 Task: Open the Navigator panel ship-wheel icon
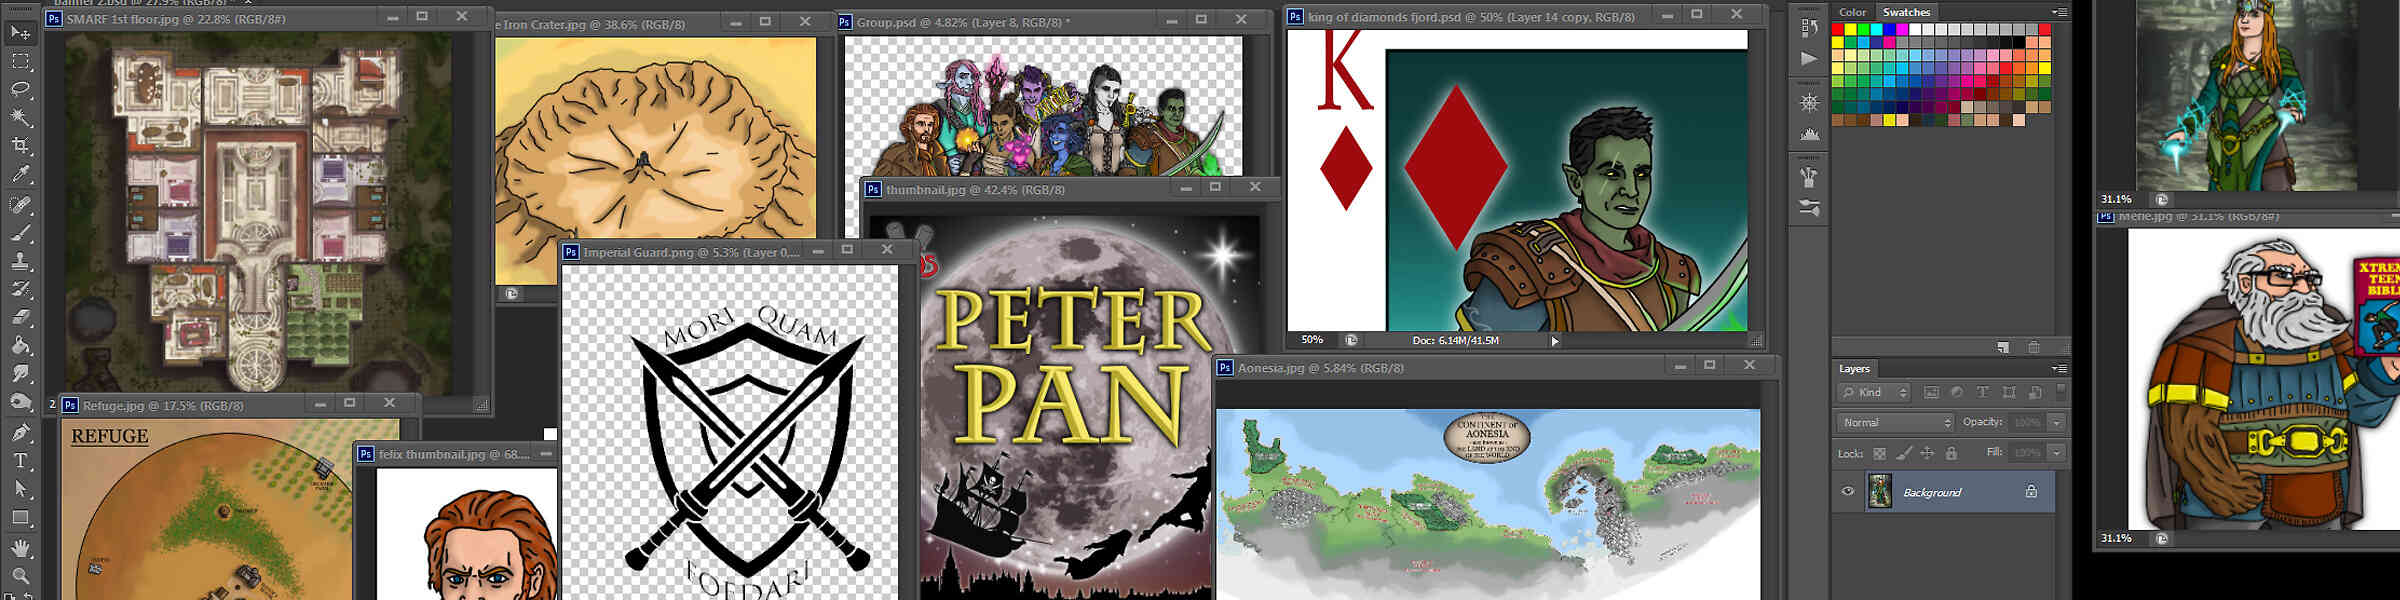(1809, 102)
